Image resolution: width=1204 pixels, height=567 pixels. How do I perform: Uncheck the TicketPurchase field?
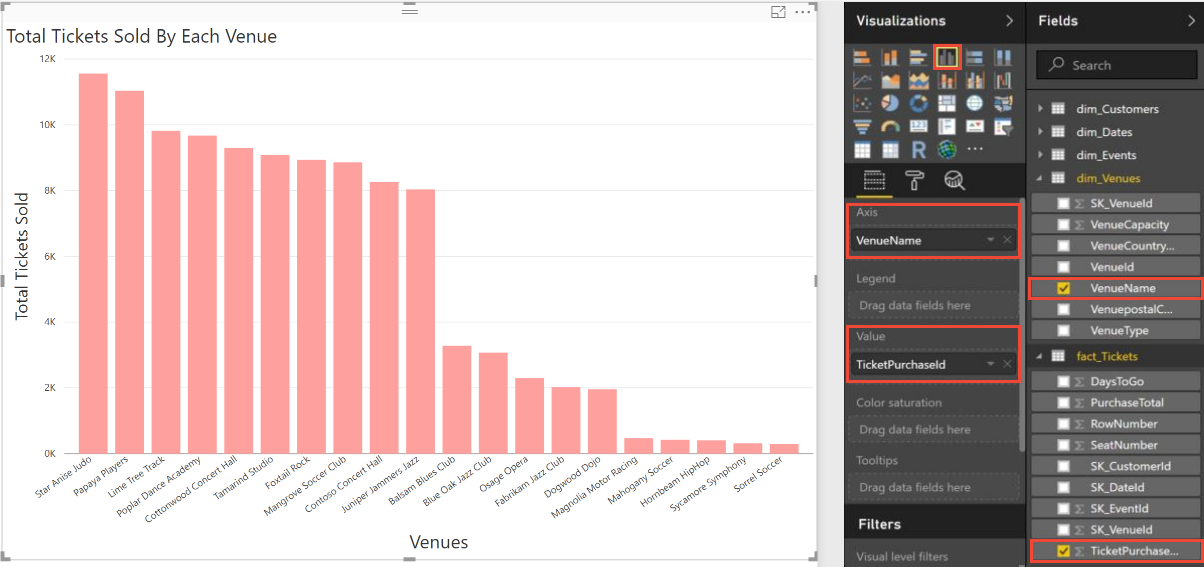pyautogui.click(x=1063, y=551)
